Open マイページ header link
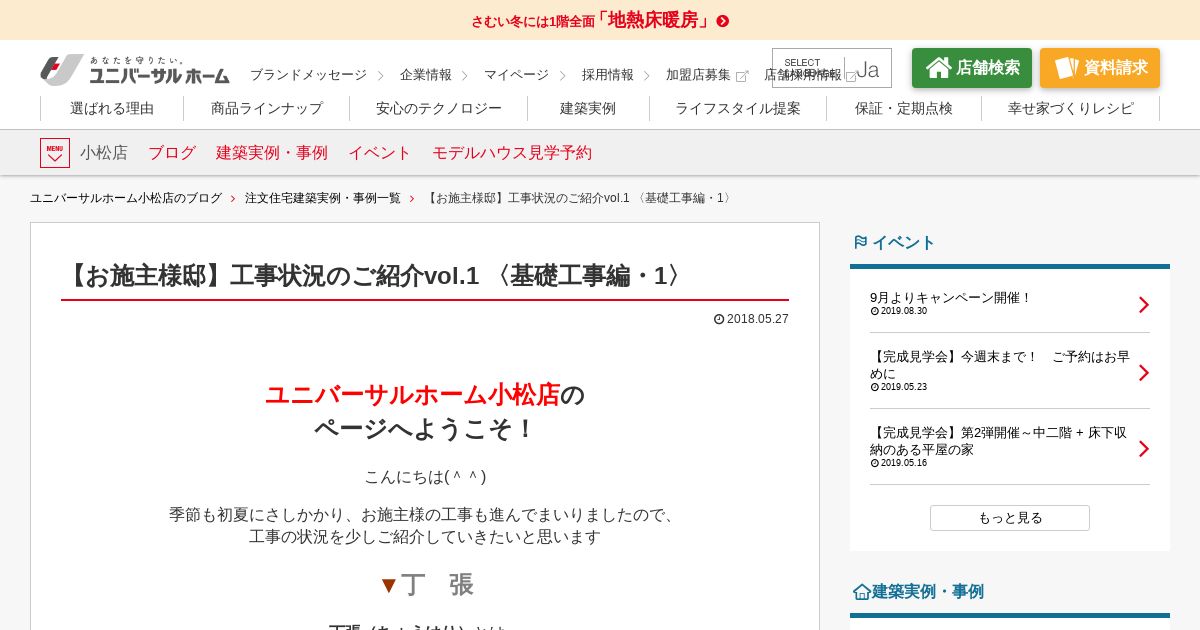 tap(516, 75)
